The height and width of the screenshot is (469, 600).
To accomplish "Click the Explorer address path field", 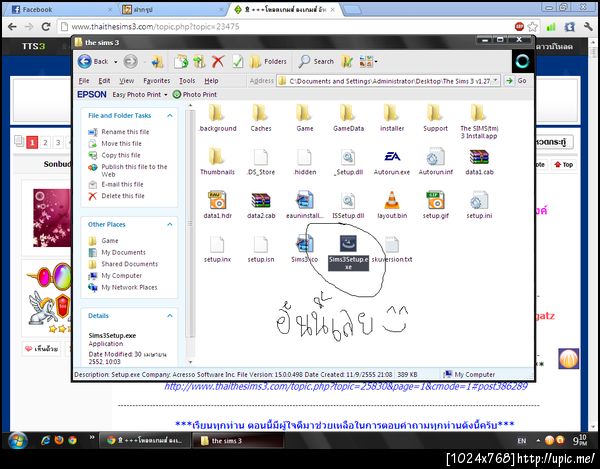I will click(x=384, y=81).
